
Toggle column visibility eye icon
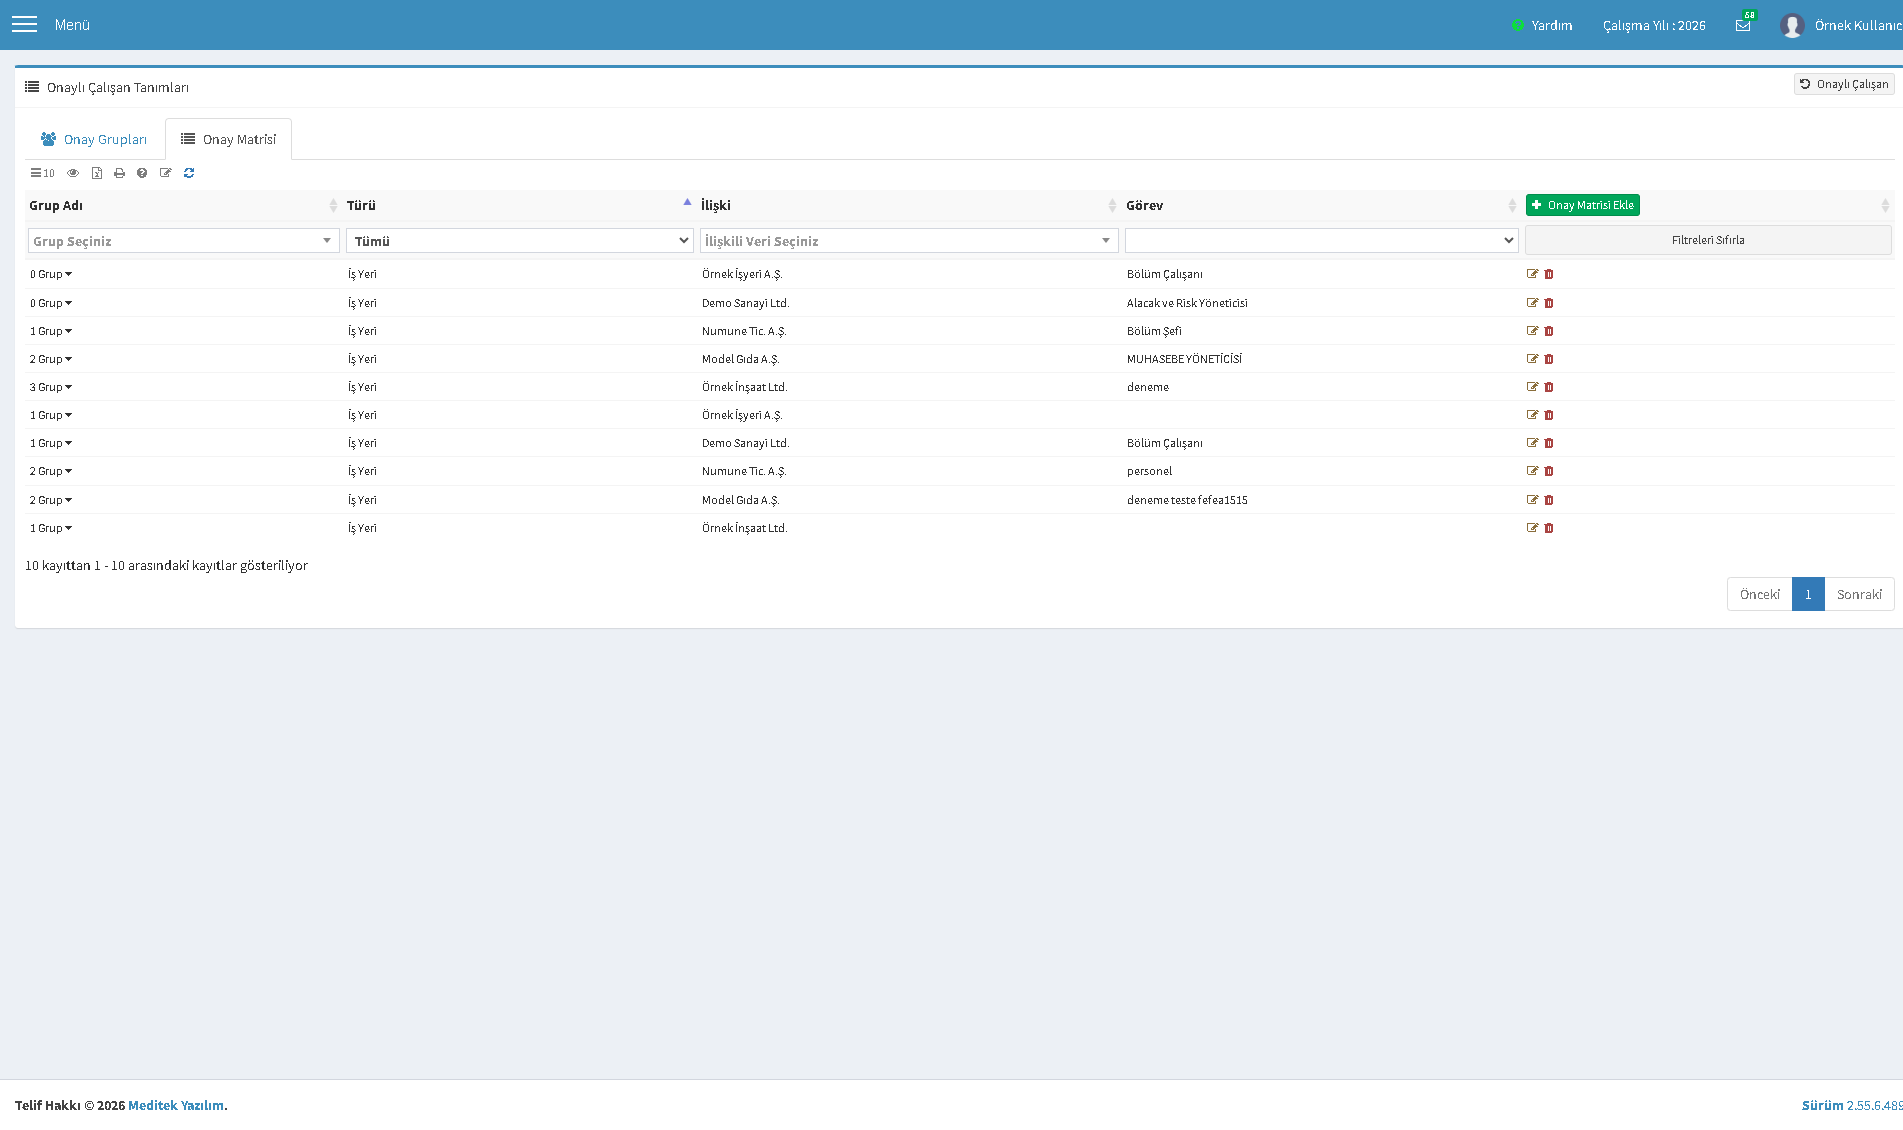point(73,173)
